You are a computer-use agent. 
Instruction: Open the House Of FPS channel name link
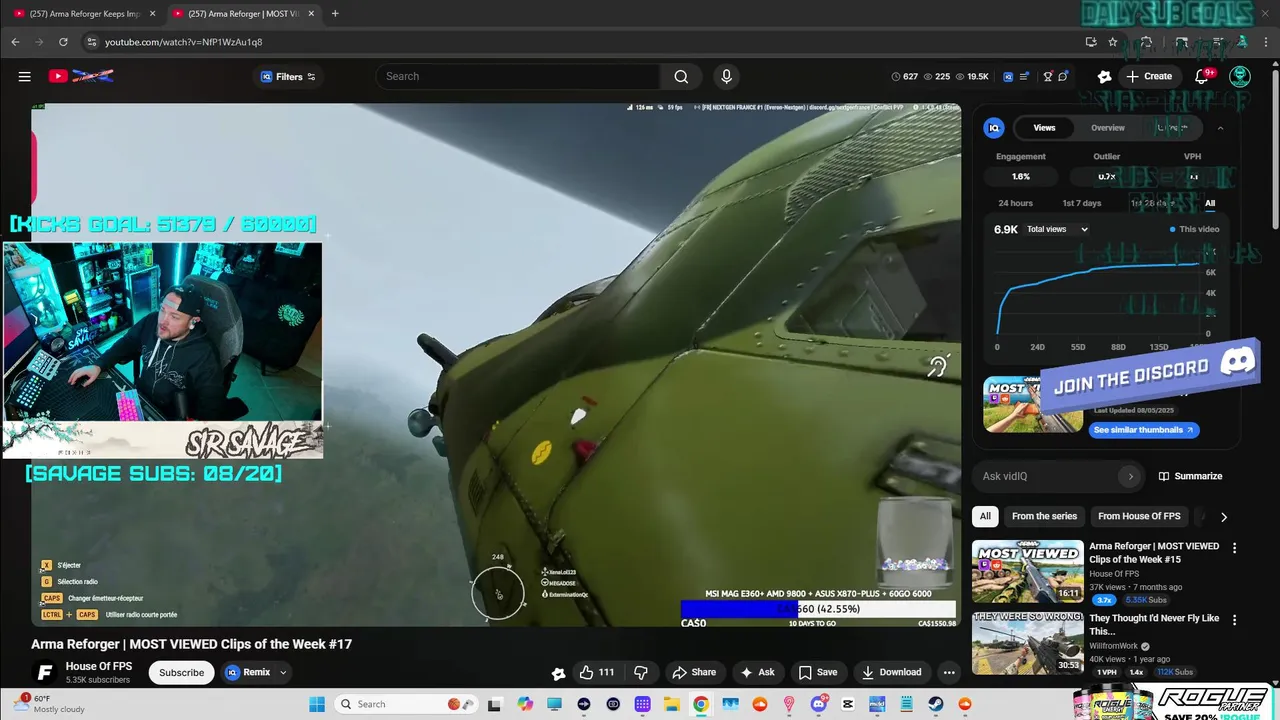[99, 666]
